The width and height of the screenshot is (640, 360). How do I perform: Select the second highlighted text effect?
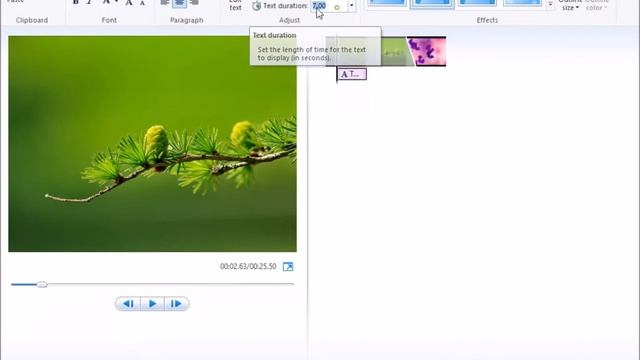tap(432, 3)
